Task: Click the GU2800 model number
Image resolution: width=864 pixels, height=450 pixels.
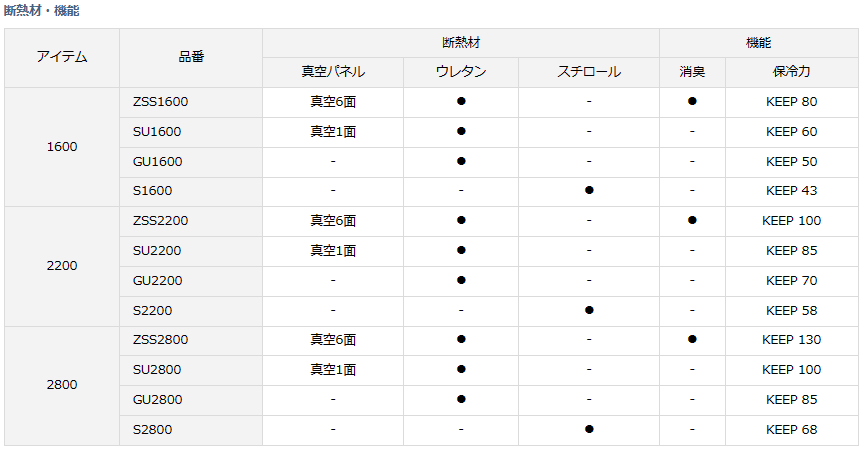Action: point(158,399)
